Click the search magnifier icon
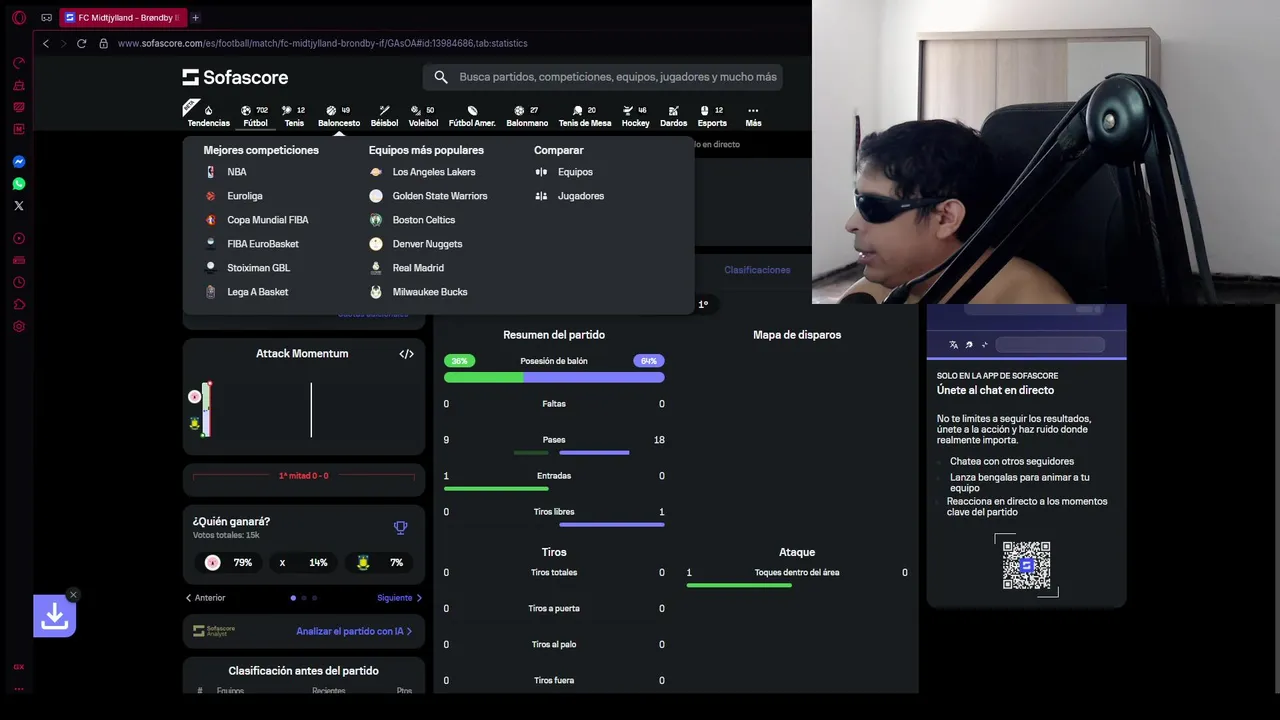1280x720 pixels. 441,77
